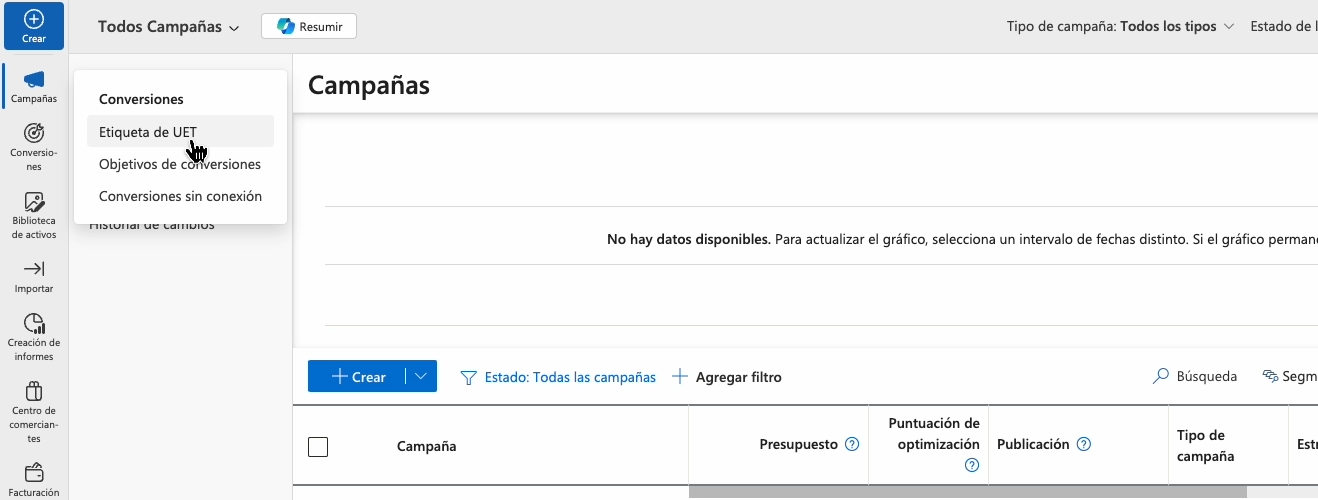This screenshot has width=1318, height=500.
Task: Select Etiqueta de UET menu item
Action: point(180,132)
